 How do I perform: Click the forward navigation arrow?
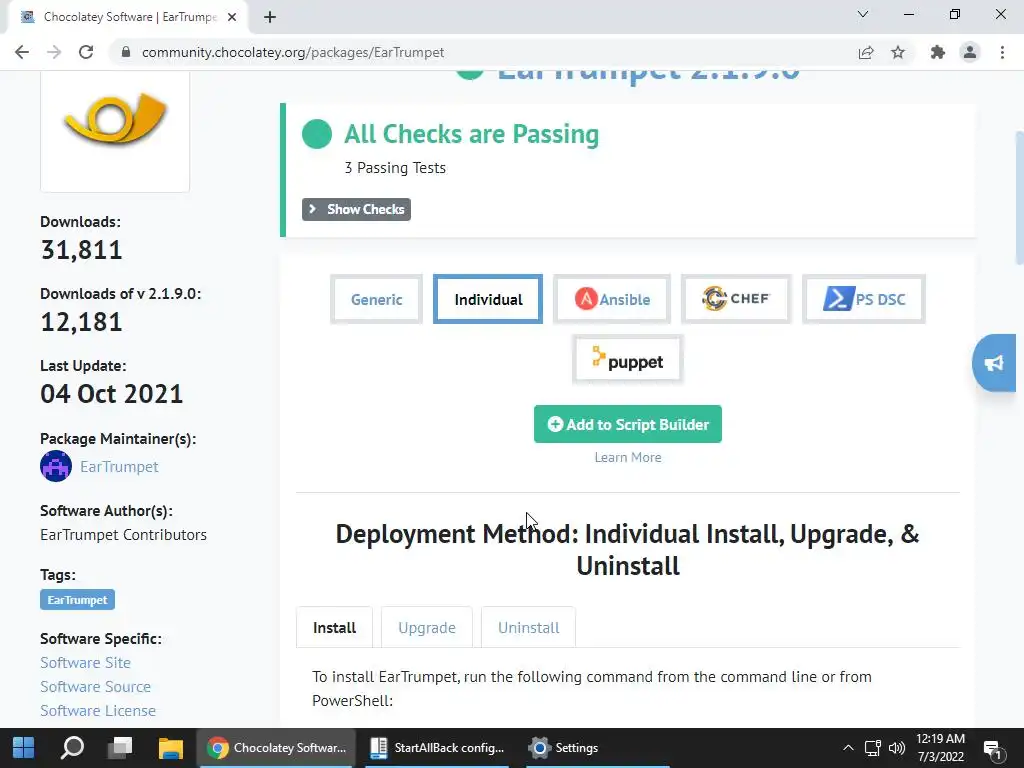[54, 52]
